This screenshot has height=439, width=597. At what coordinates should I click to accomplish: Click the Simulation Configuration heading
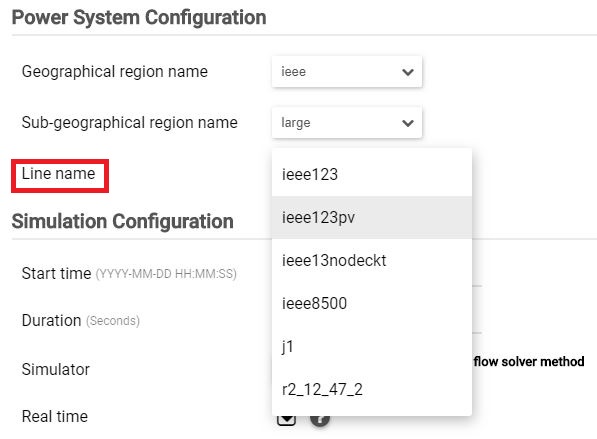point(123,222)
